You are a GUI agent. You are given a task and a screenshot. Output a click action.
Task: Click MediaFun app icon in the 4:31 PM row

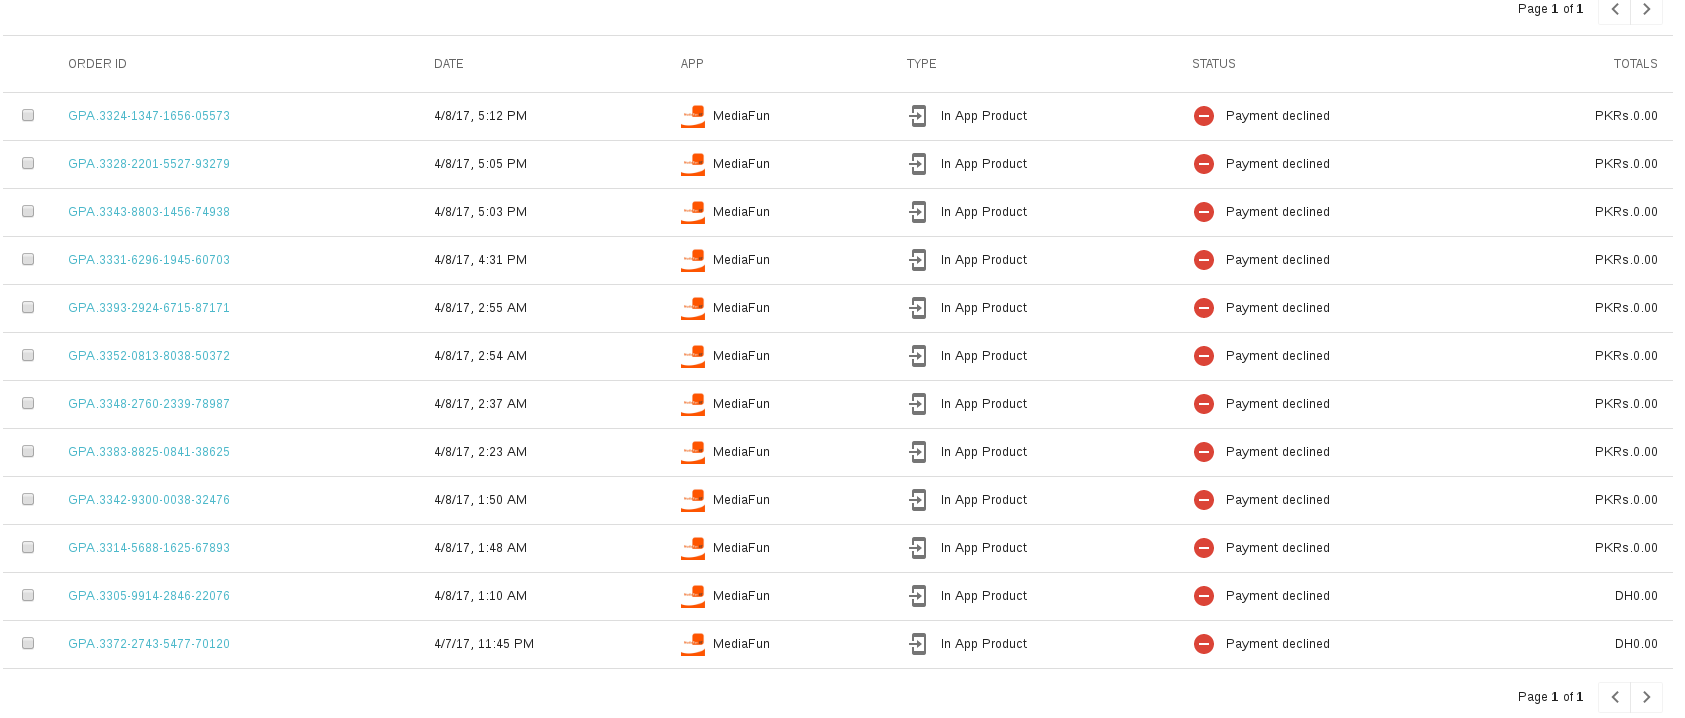click(693, 260)
